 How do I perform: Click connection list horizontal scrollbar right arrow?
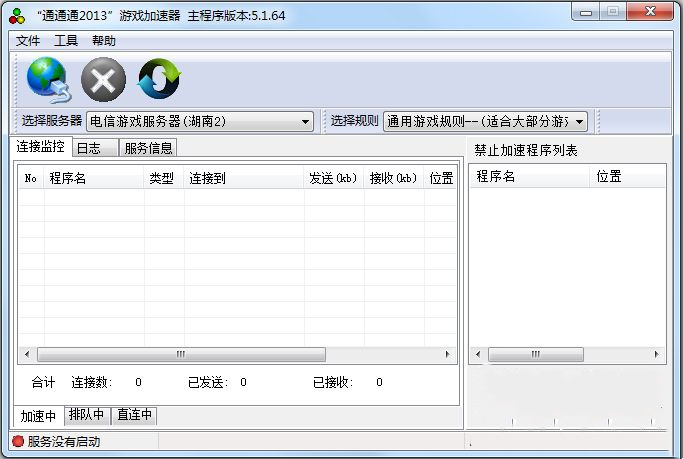(448, 354)
